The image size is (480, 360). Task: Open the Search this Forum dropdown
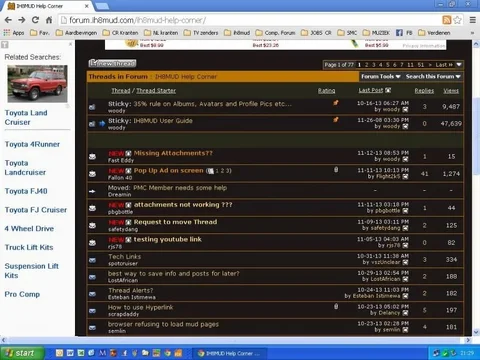433,76
